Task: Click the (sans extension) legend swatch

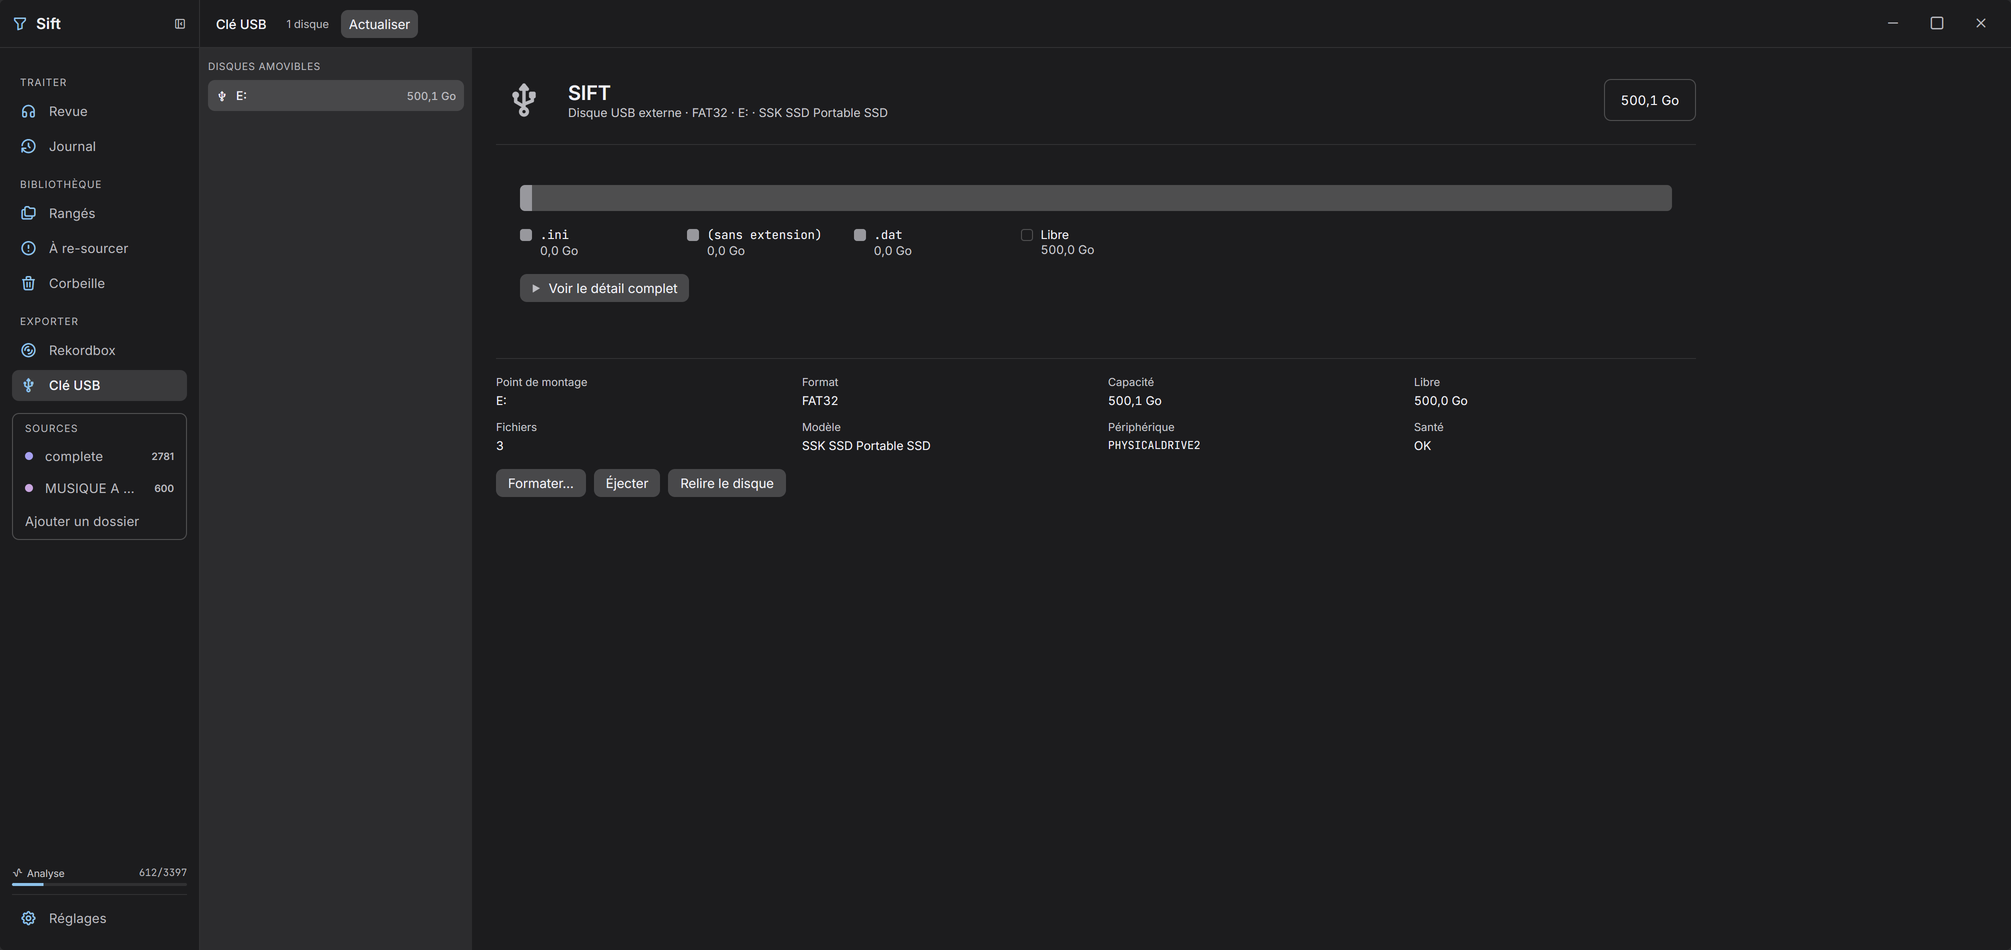Action: [693, 235]
